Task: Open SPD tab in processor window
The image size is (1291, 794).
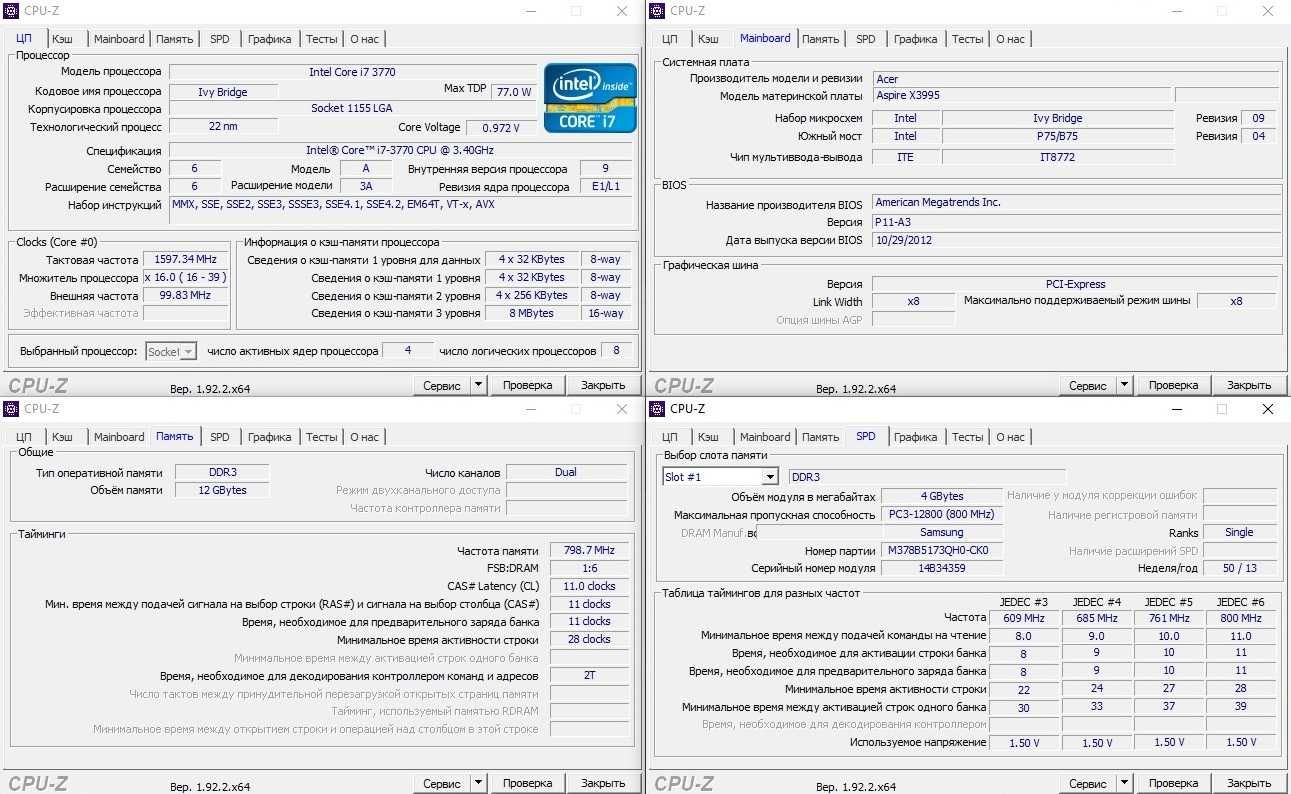Action: (x=219, y=39)
